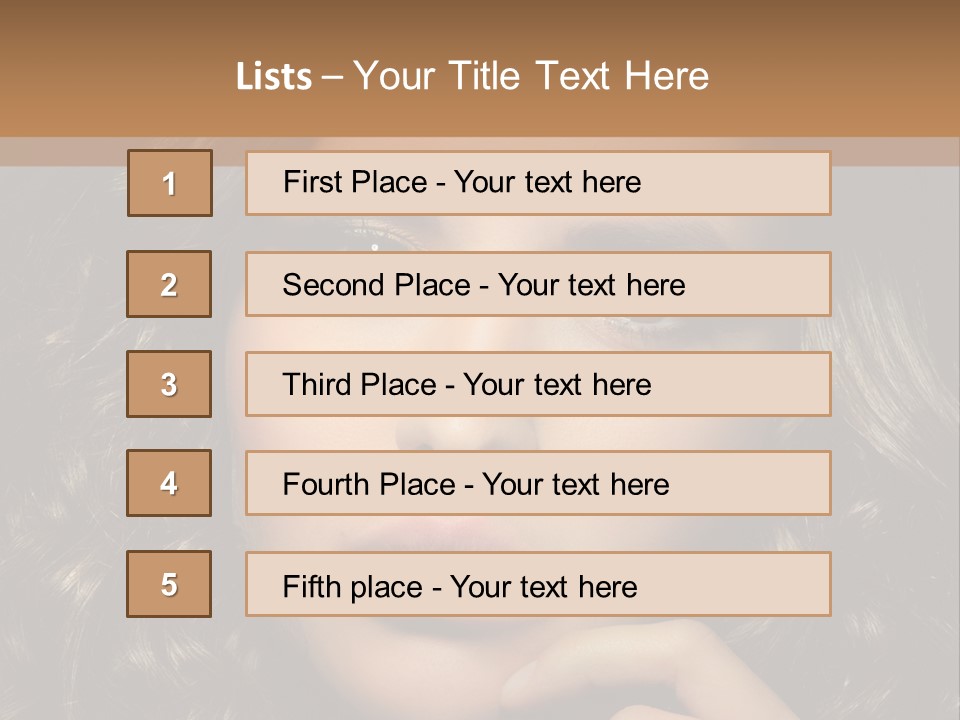Image resolution: width=960 pixels, height=720 pixels.
Task: Select the number 4 box
Action: (x=169, y=483)
